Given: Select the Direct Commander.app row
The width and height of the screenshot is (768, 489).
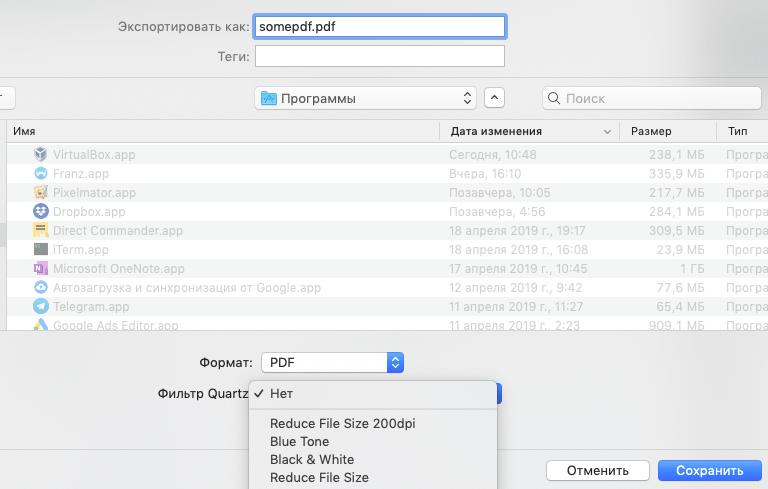Looking at the screenshot, I should pos(387,230).
